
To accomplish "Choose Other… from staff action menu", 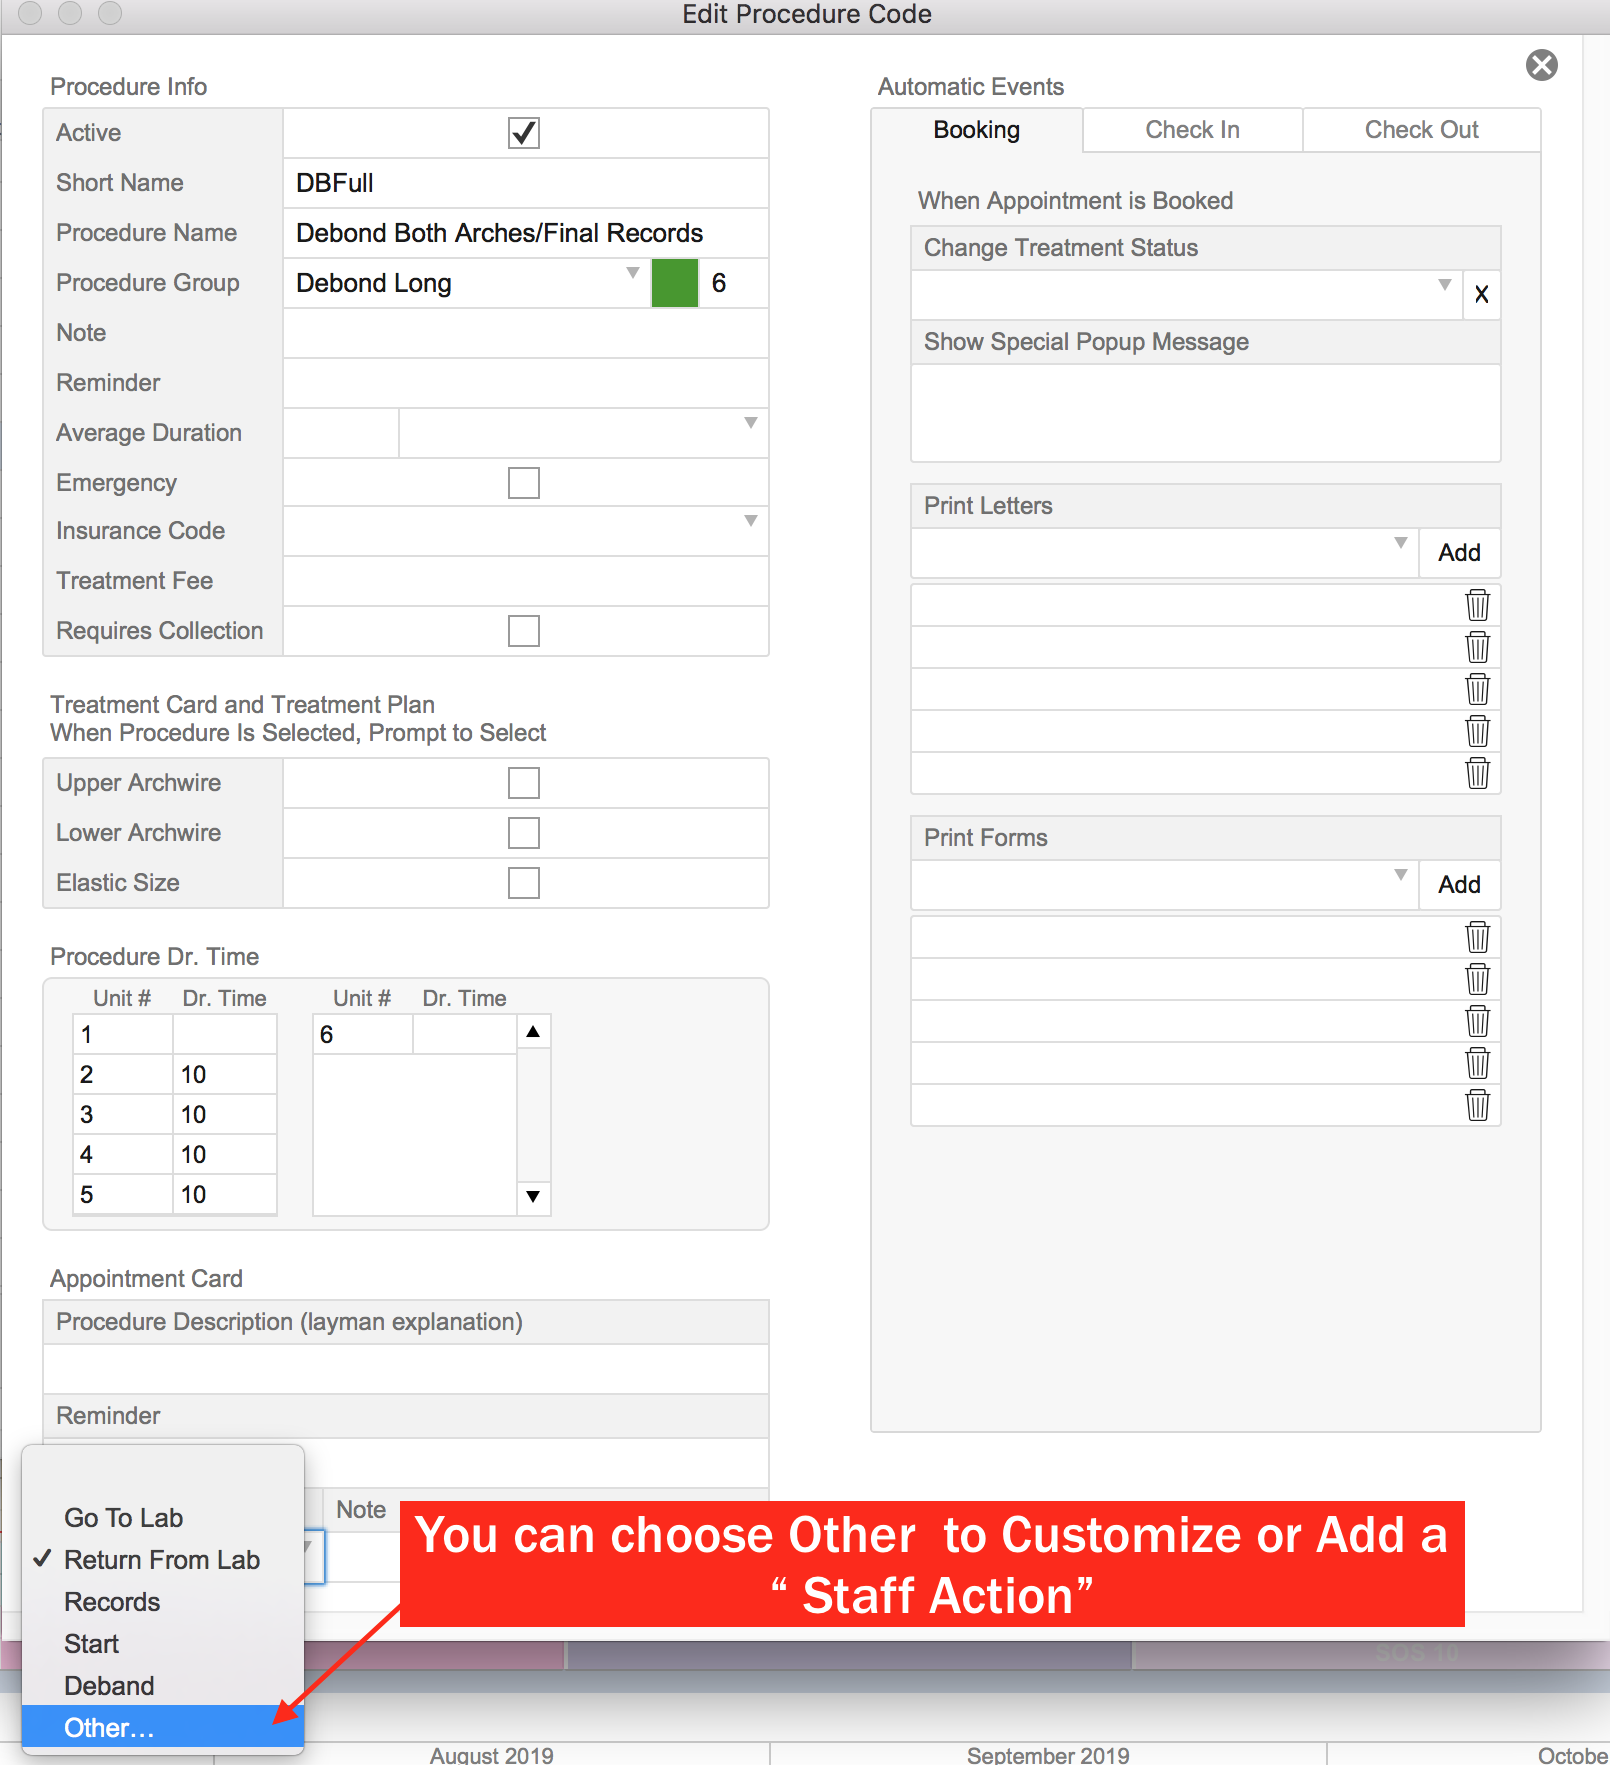I will click(110, 1728).
